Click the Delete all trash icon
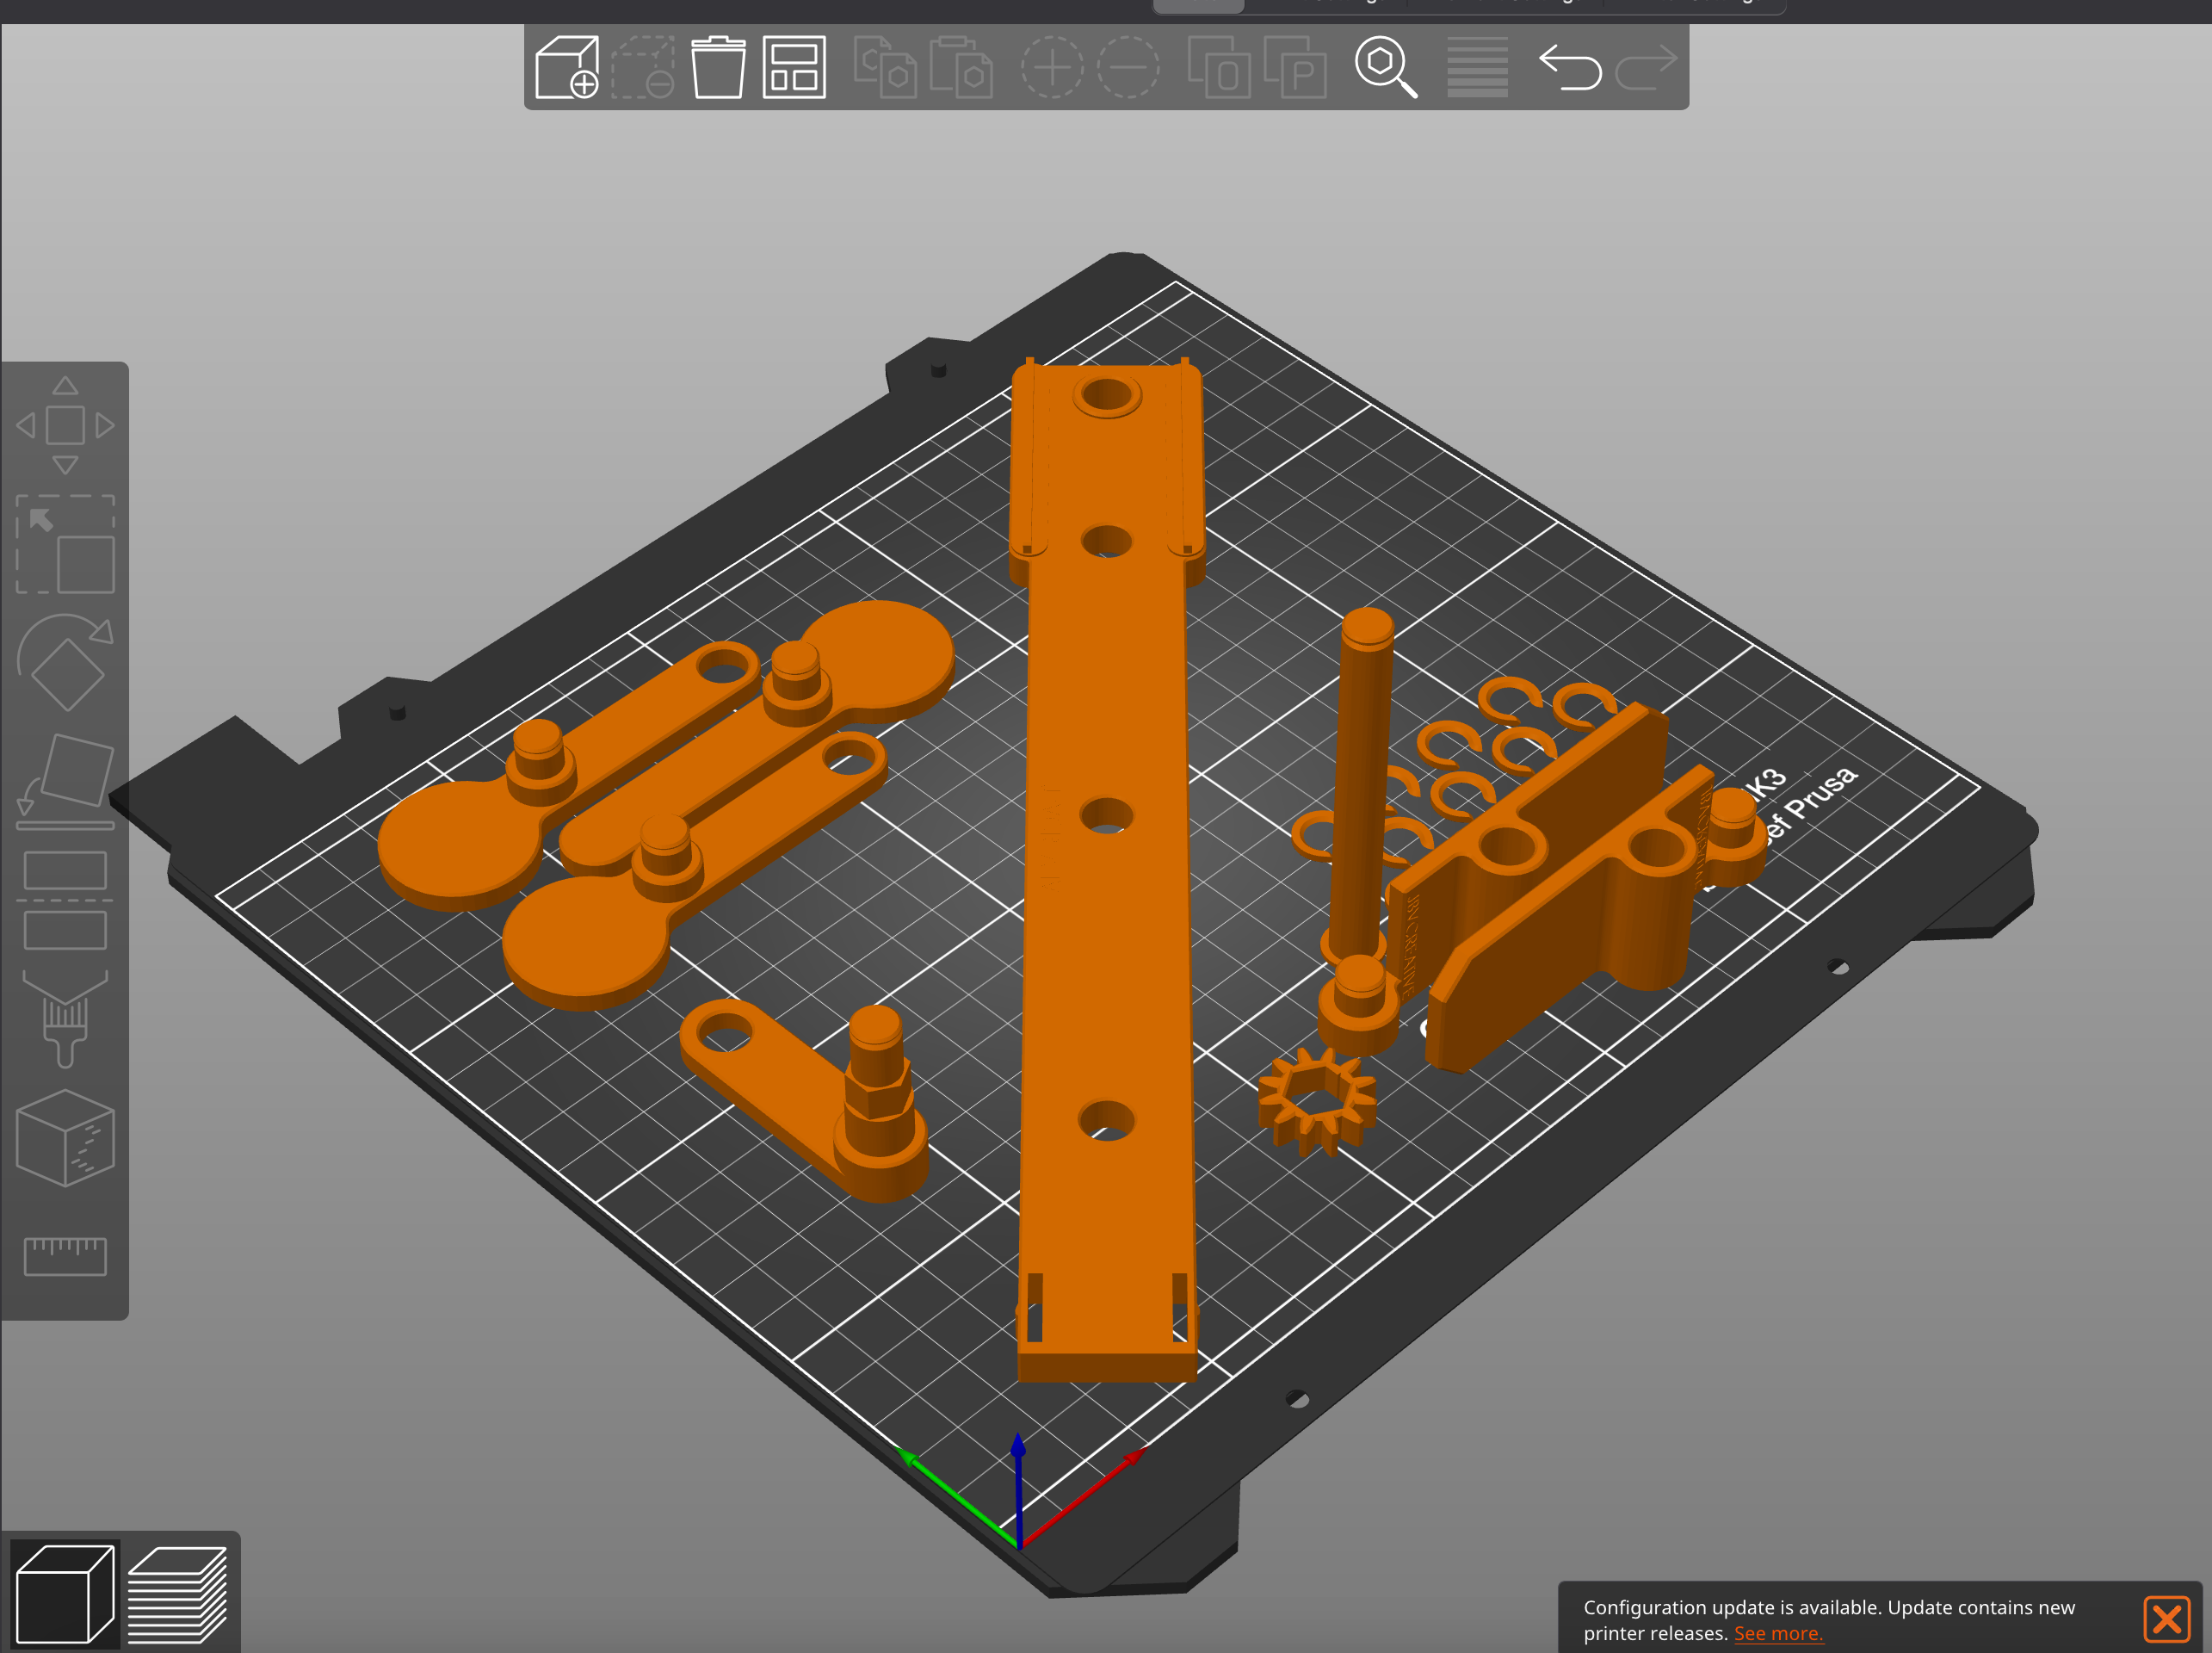The width and height of the screenshot is (2212, 1653). coord(718,67)
